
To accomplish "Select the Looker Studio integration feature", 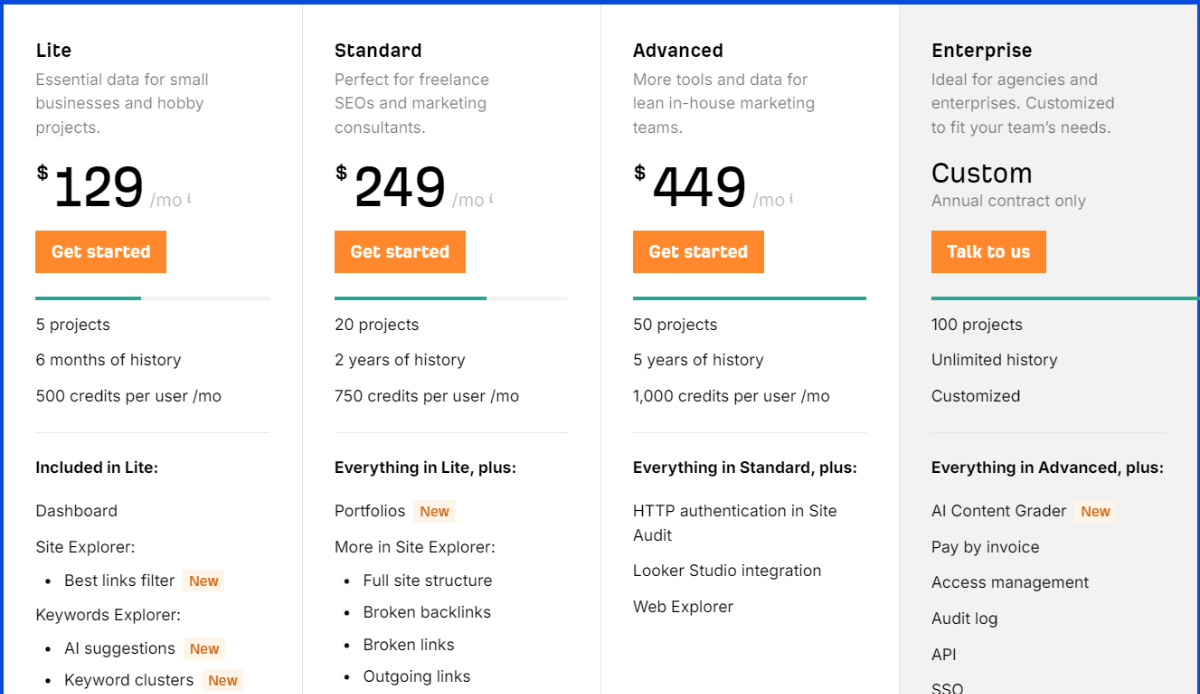I will click(727, 571).
